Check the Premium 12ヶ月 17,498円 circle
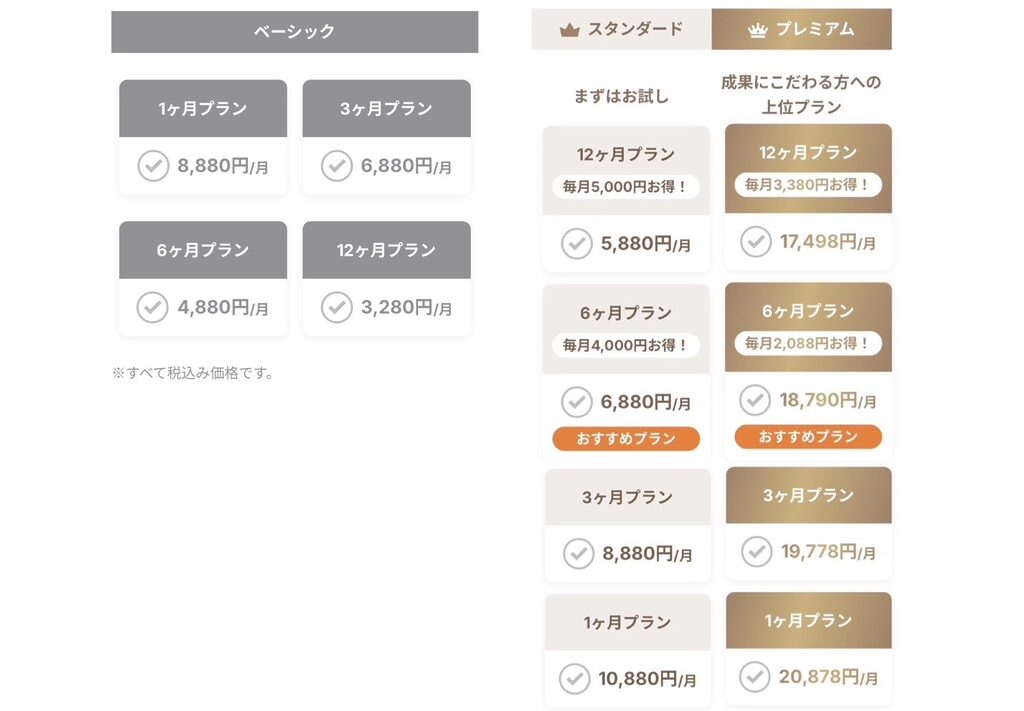 756,242
